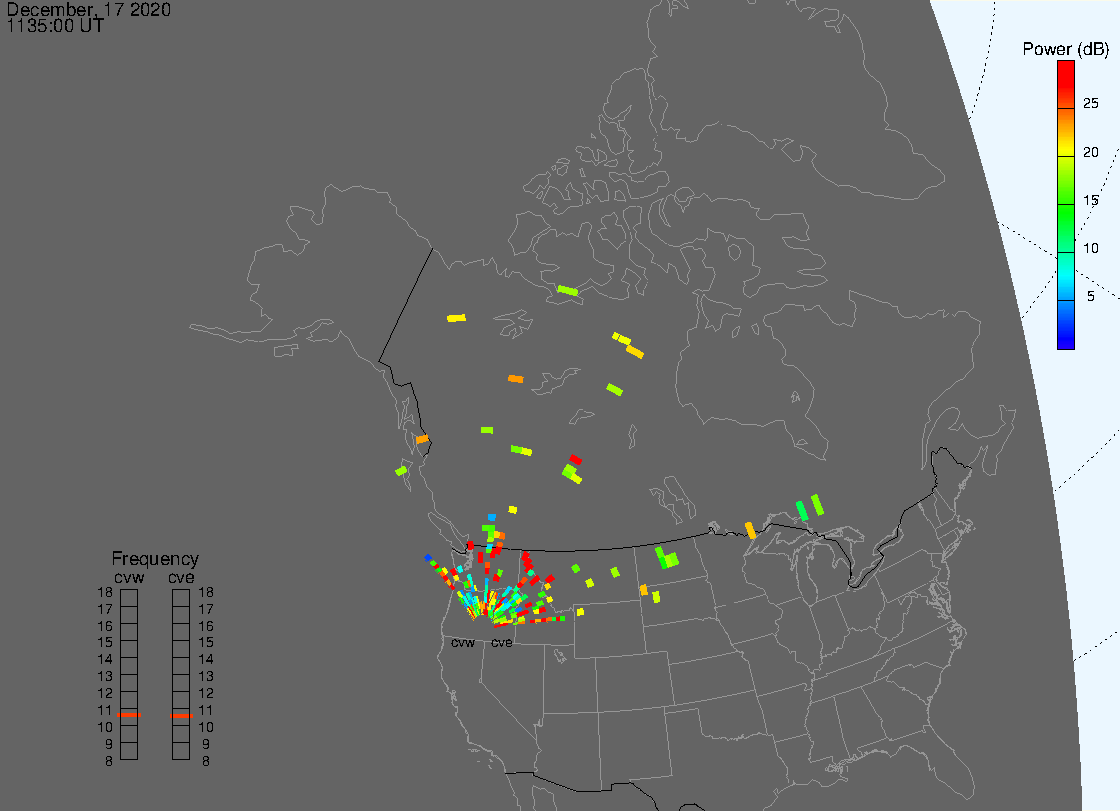1120x811 pixels.
Task: Click the cve radar station label on map
Action: pyautogui.click(x=501, y=642)
